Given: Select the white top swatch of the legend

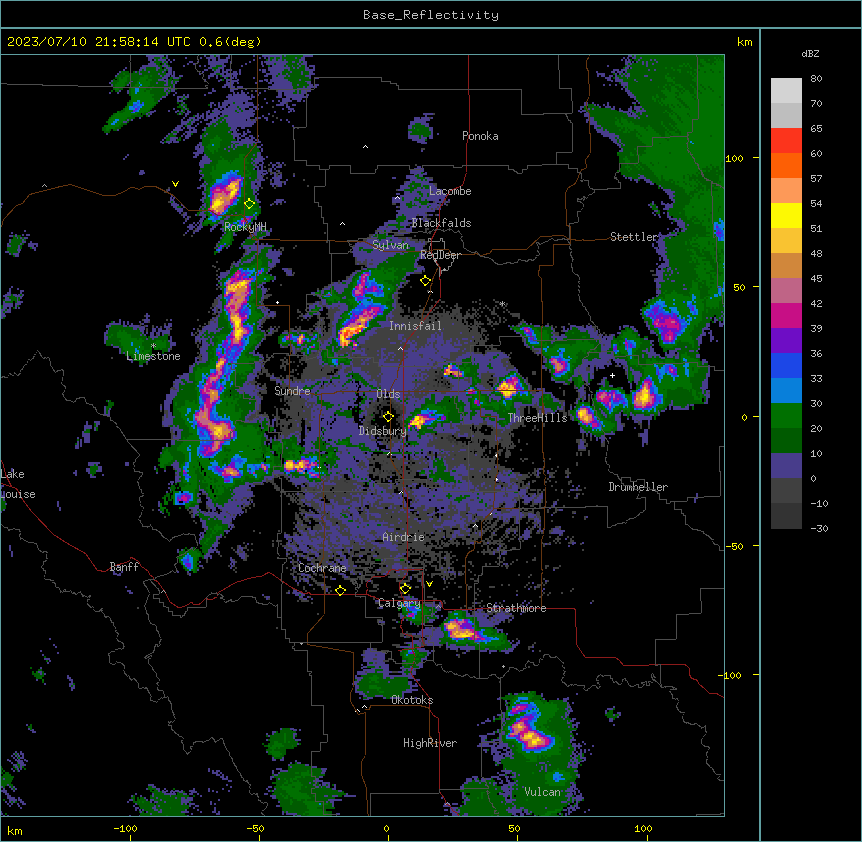Looking at the screenshot, I should [786, 90].
